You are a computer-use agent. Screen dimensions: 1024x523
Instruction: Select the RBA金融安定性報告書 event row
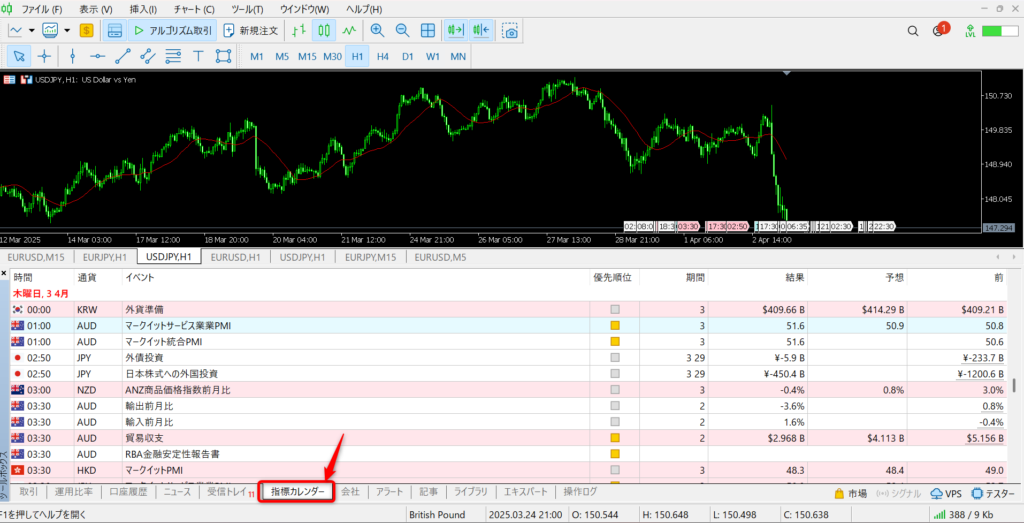509,454
